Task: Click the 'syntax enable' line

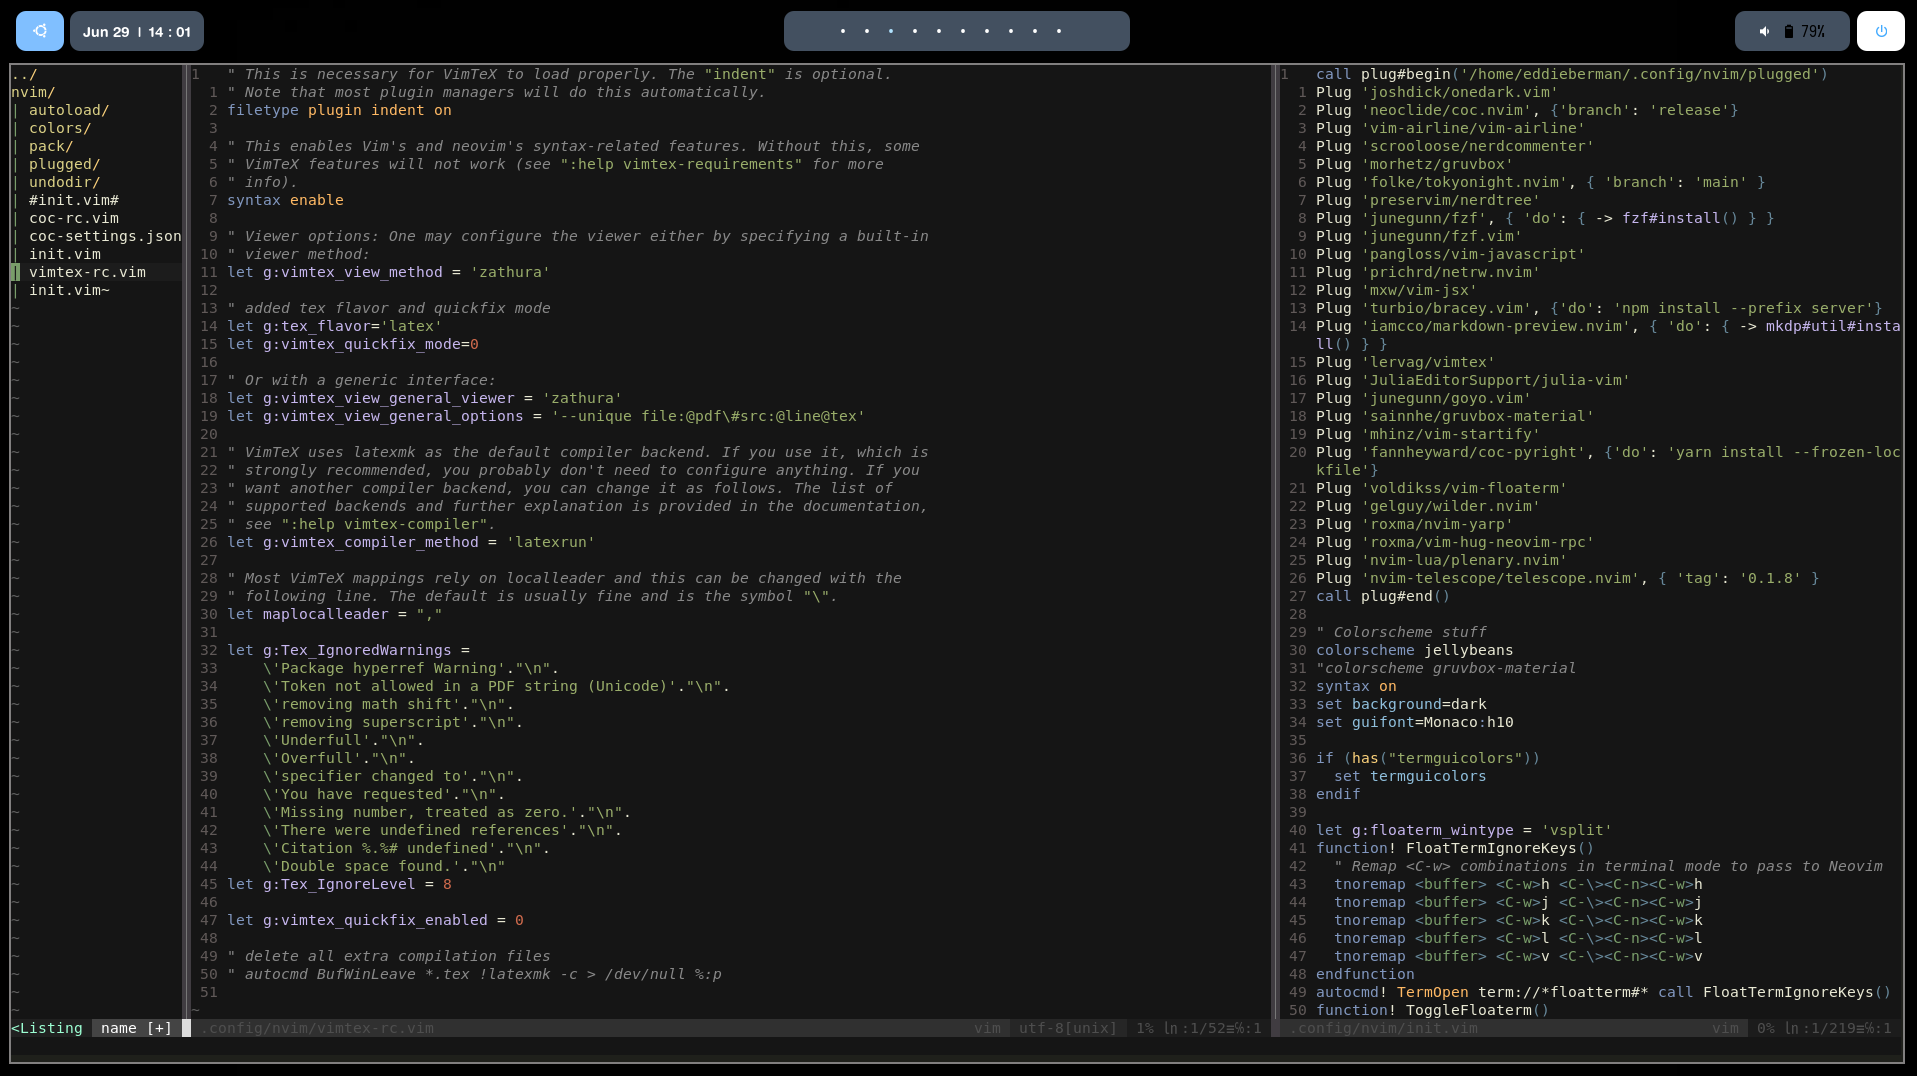Action: 285,200
